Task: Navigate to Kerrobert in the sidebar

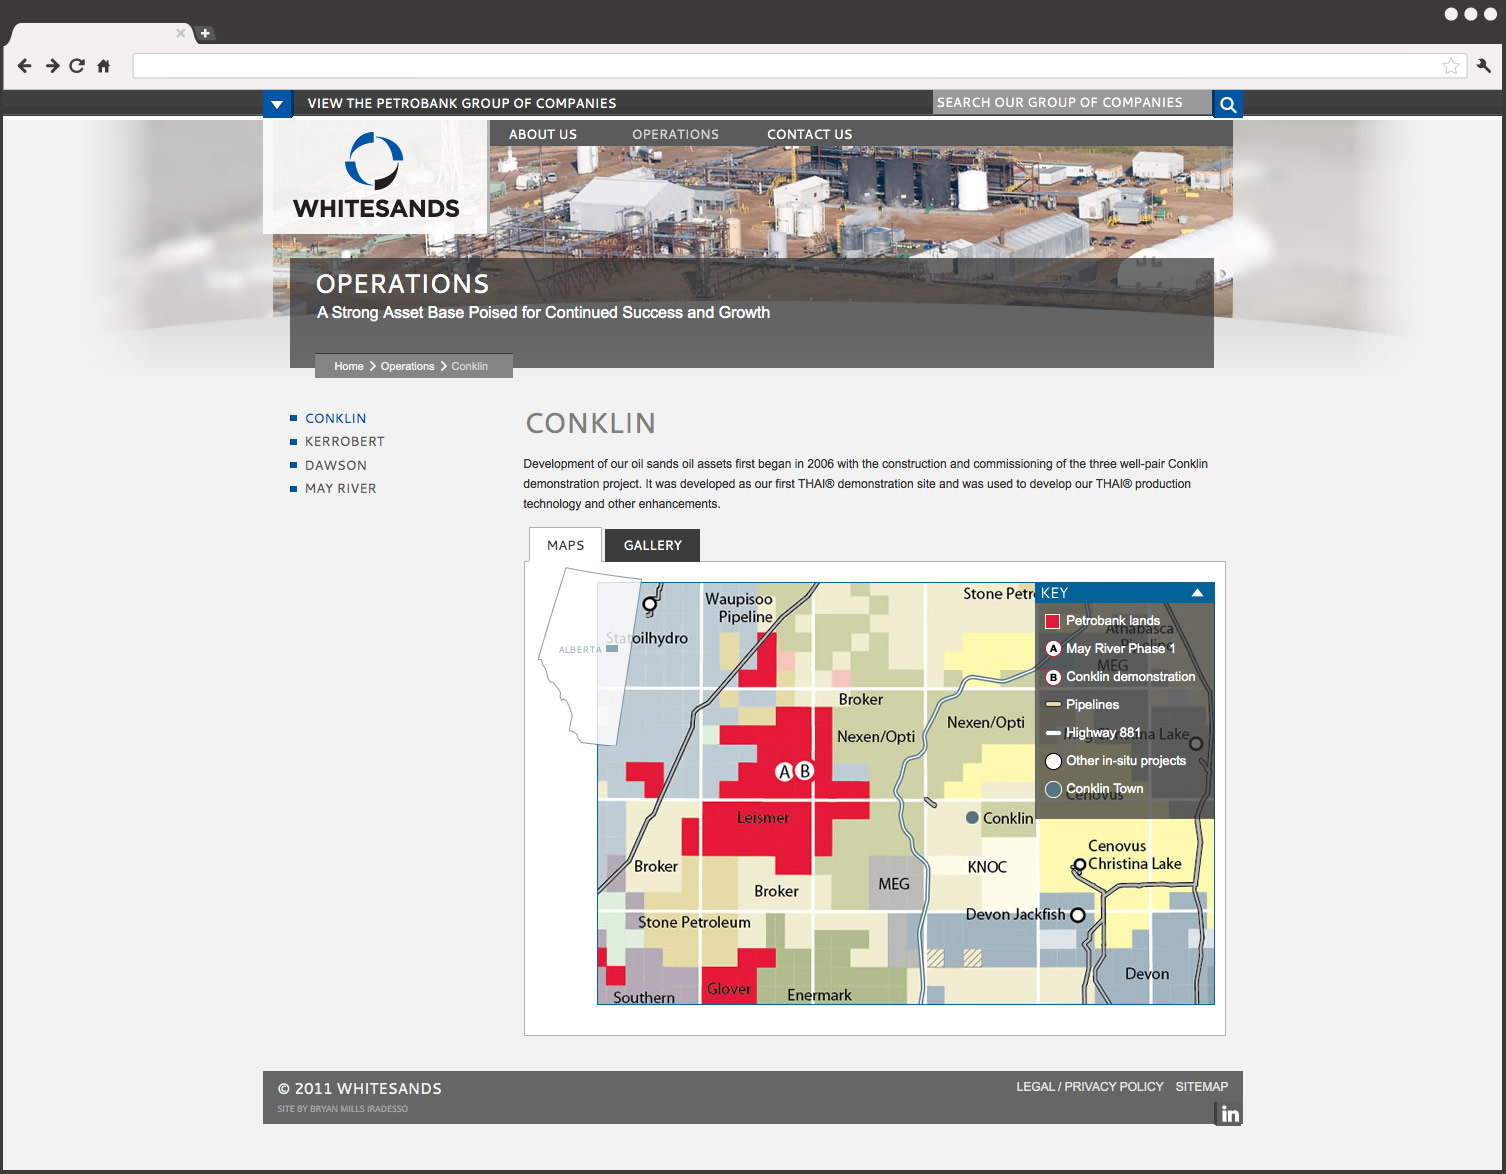Action: 344,441
